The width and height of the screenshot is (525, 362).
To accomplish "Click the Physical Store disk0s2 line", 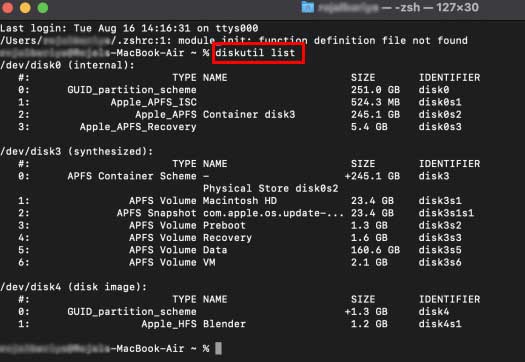I will [271, 188].
